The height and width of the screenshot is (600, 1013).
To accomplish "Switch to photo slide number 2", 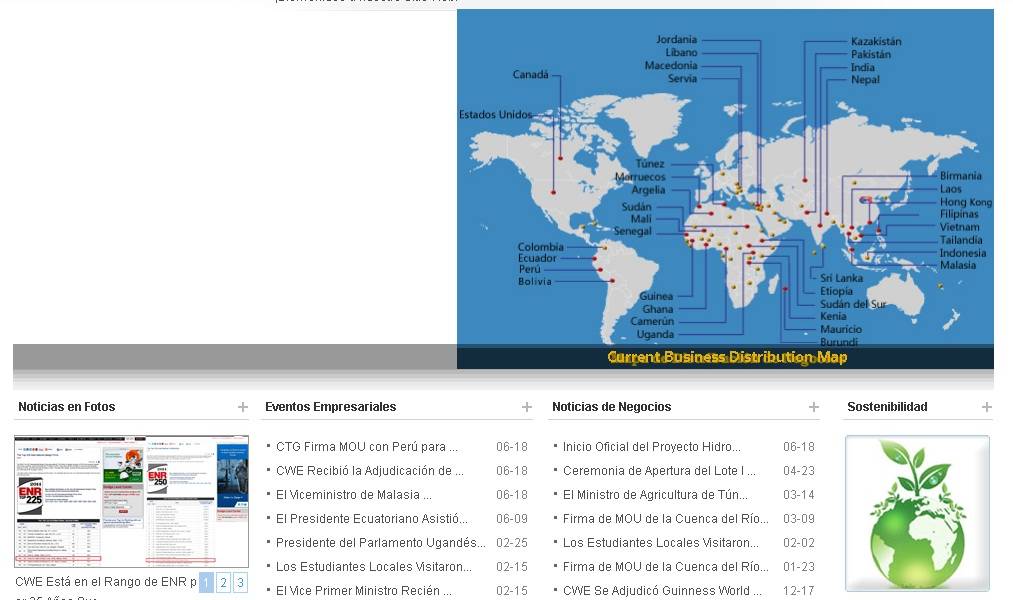I will tap(223, 583).
